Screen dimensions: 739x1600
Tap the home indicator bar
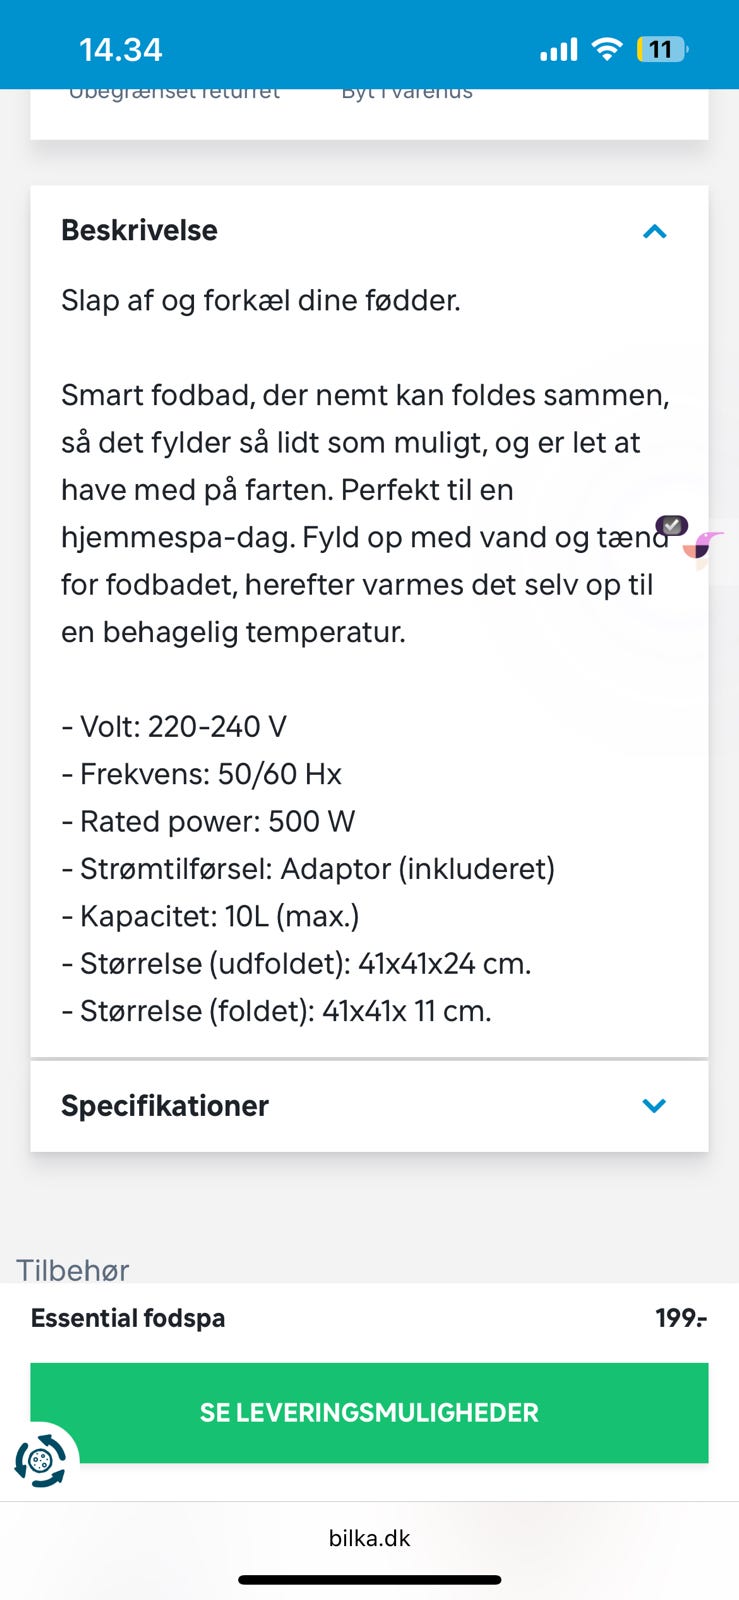(369, 1580)
